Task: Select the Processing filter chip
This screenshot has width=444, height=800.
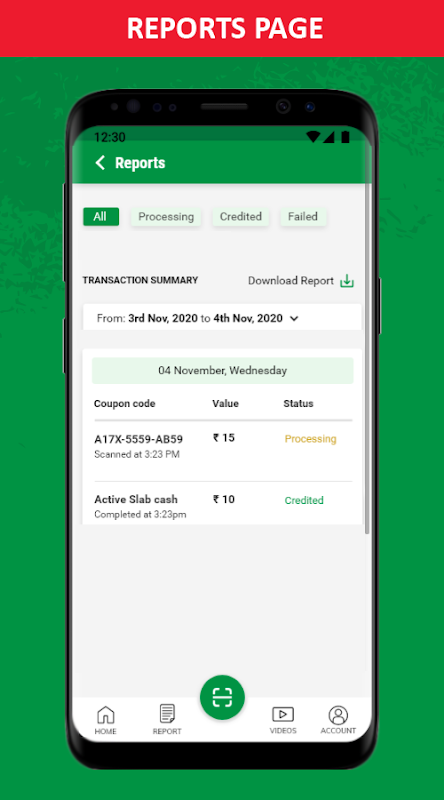Action: (x=166, y=216)
